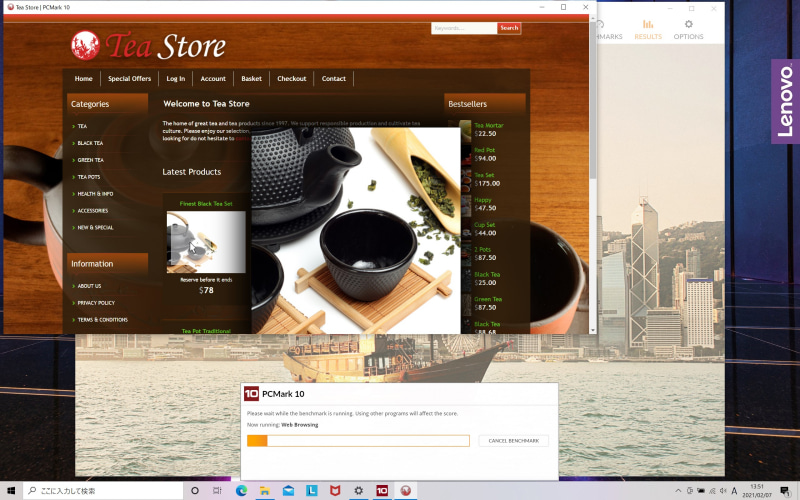Screen dimensions: 800x500
Task: Open the Results bar chart icon in PCMark
Action: point(648,24)
